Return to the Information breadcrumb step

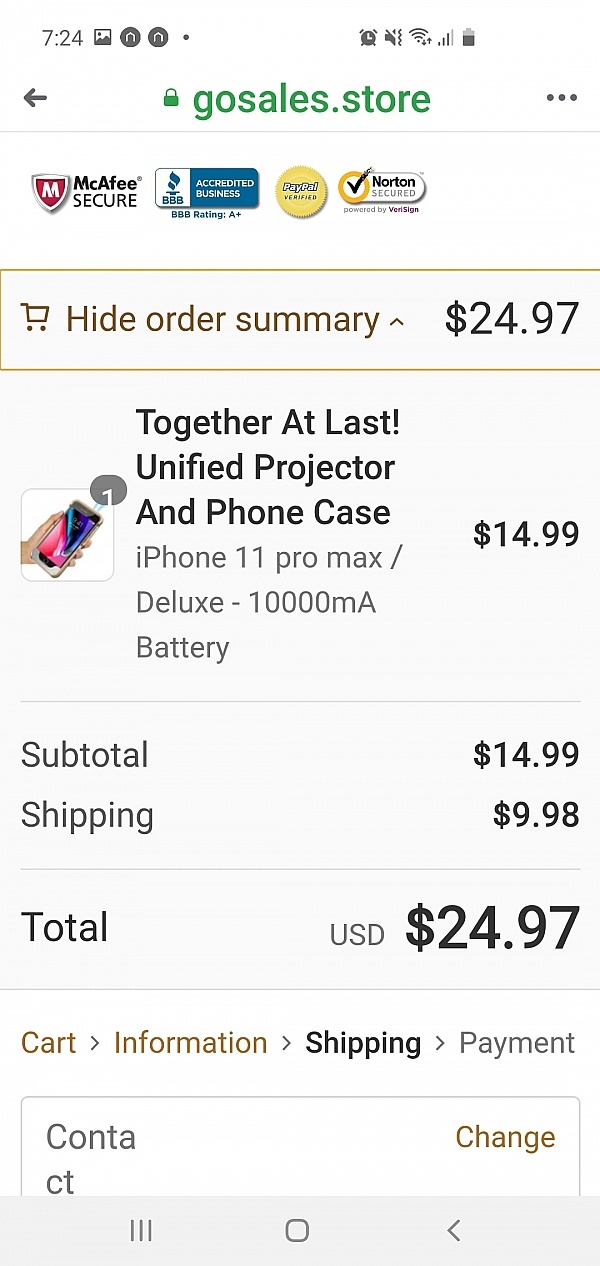(x=190, y=1043)
